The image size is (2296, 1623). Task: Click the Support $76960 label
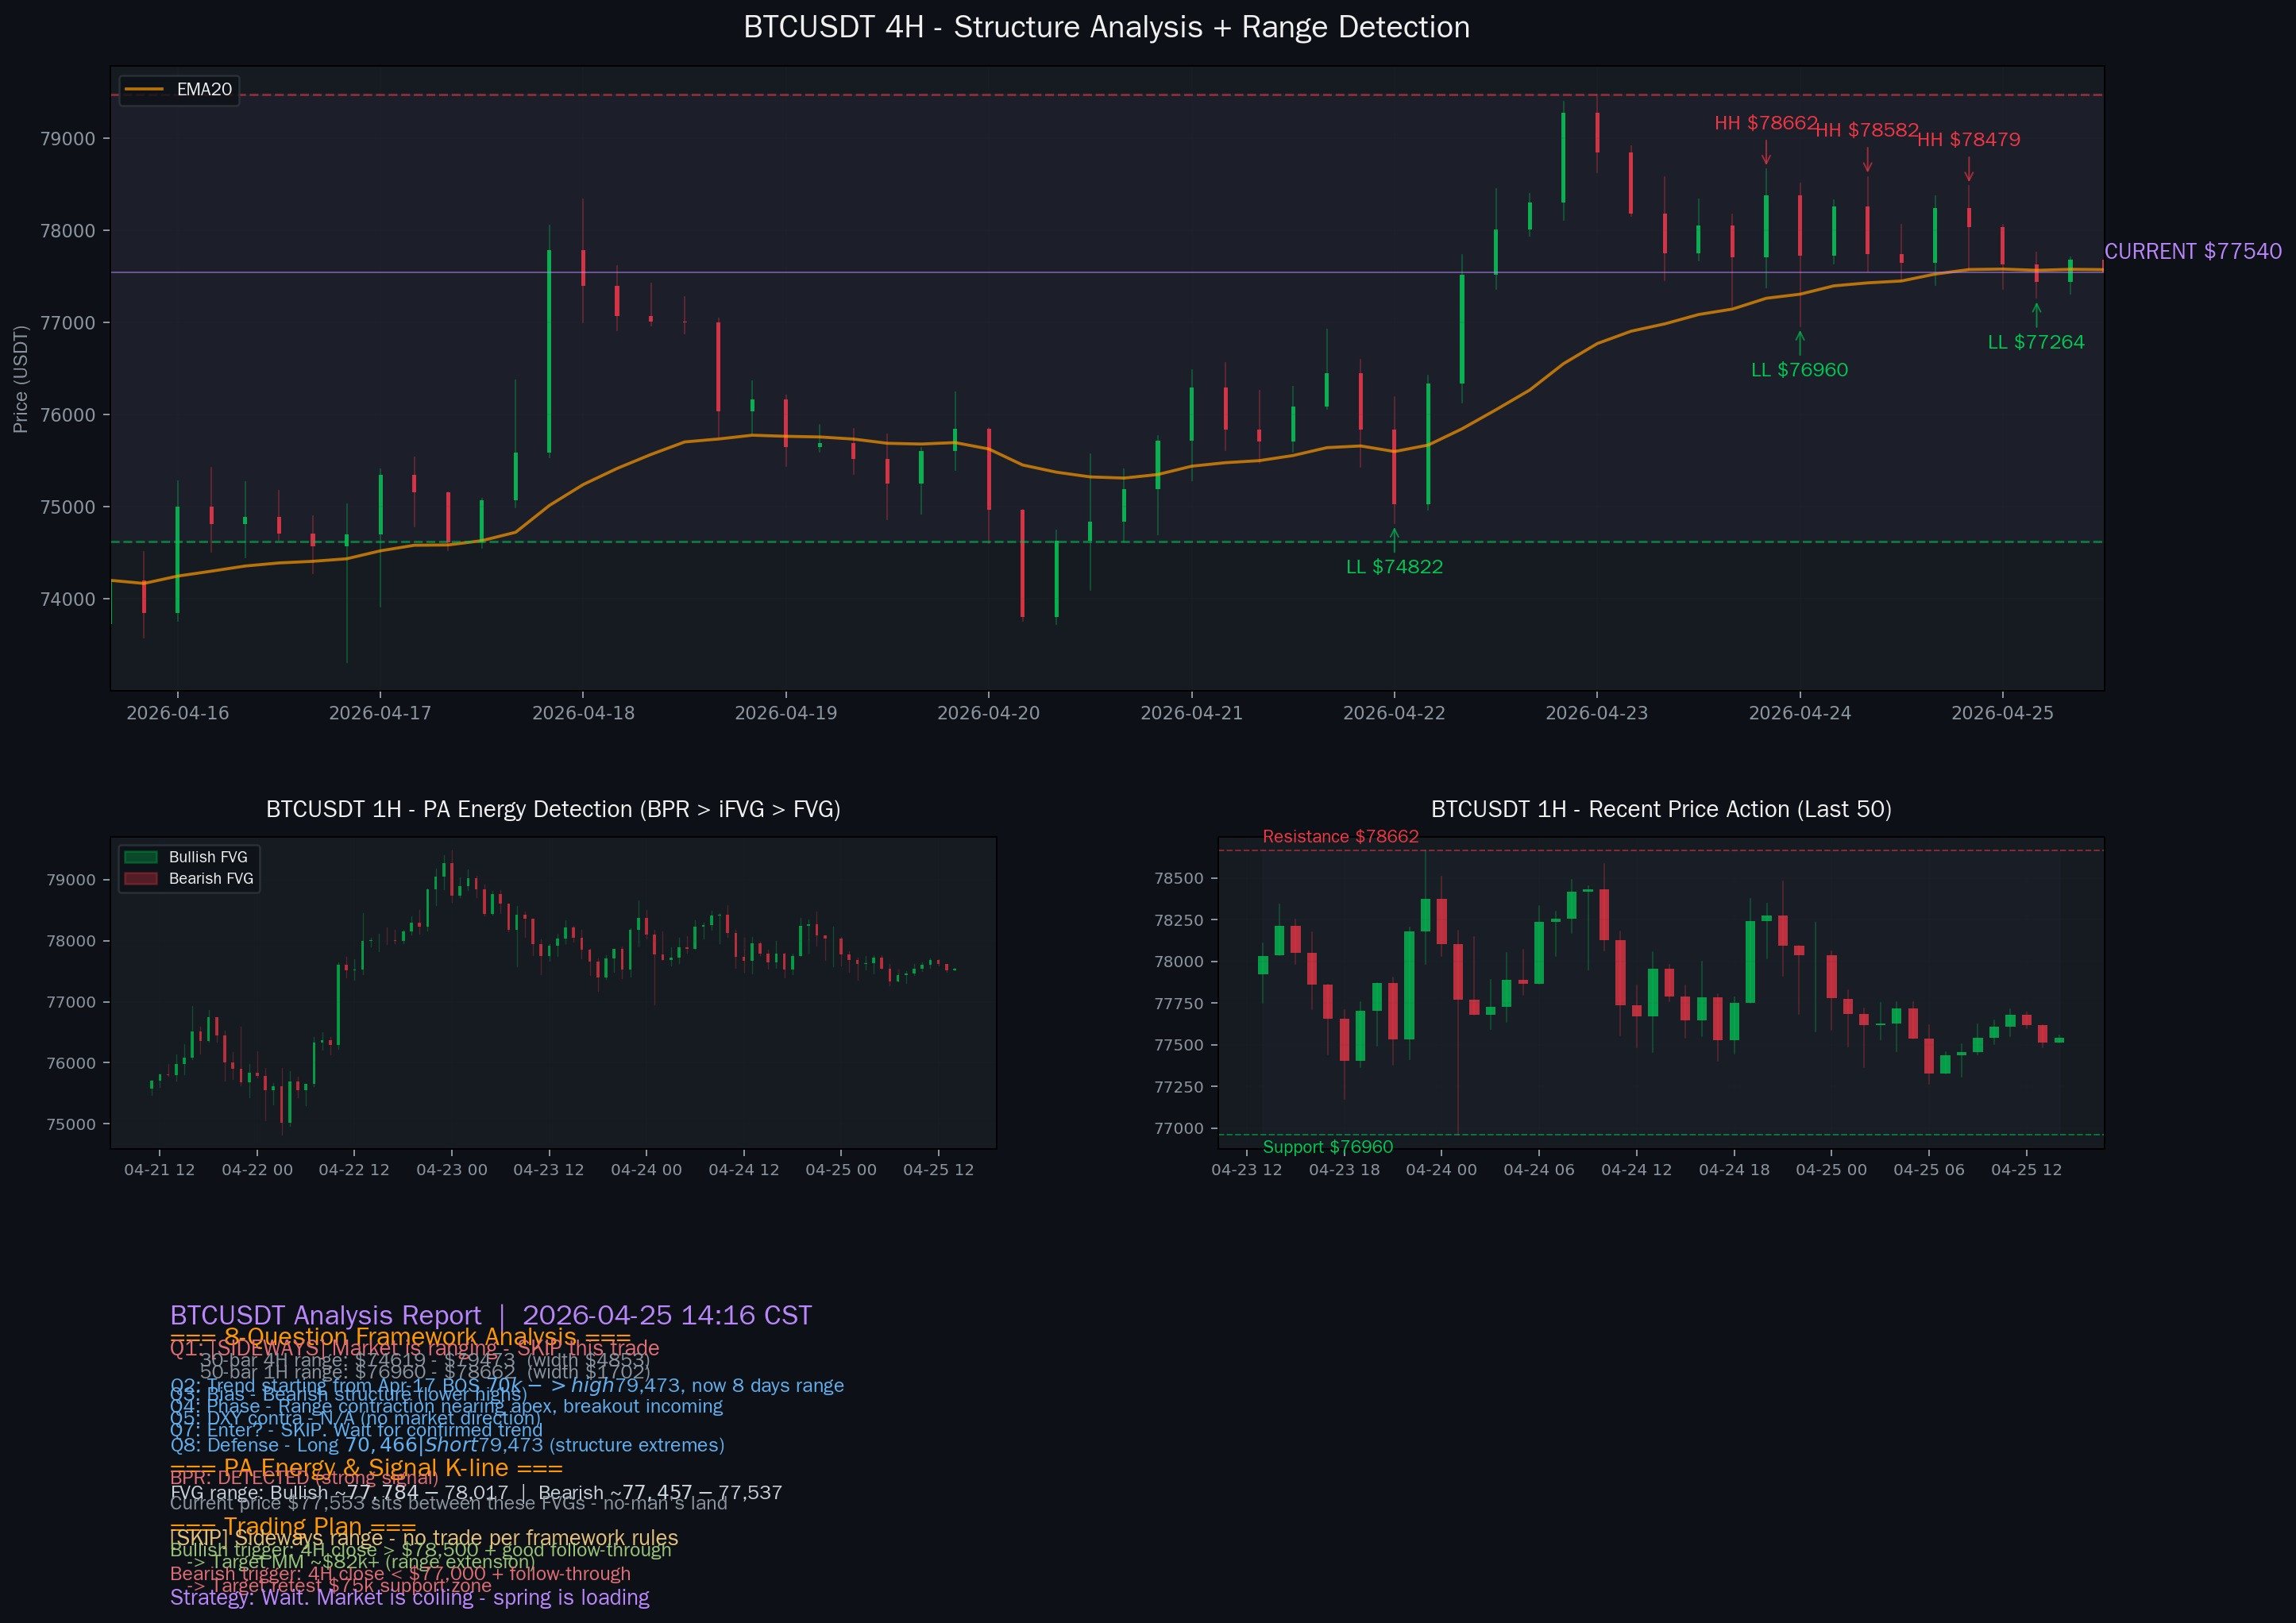1327,1147
